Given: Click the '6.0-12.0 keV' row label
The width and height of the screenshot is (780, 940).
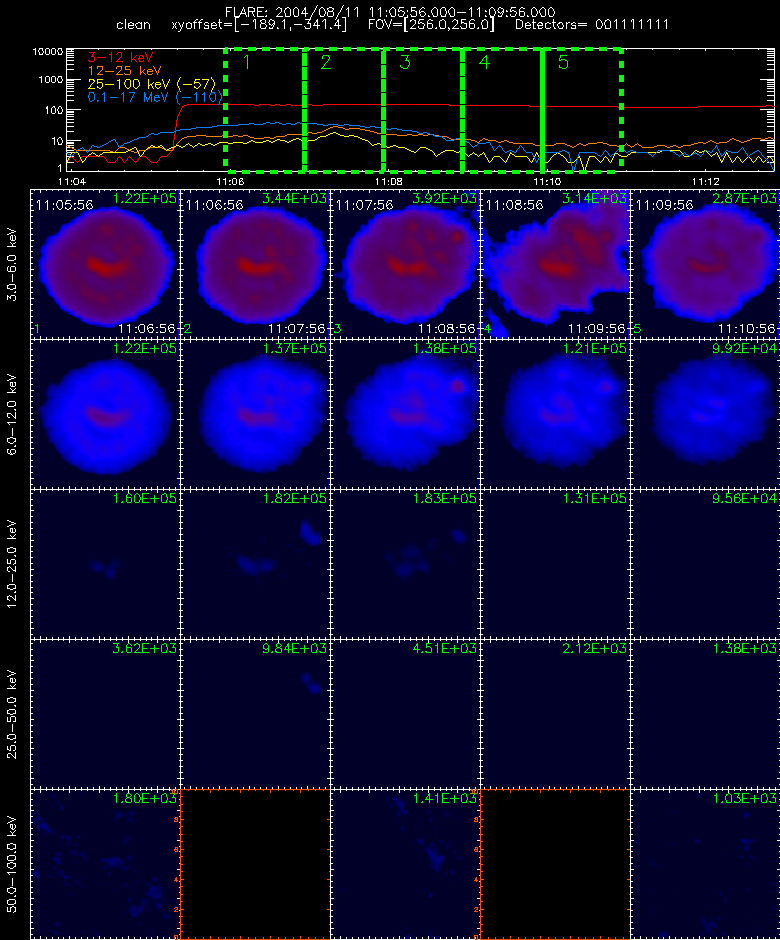Looking at the screenshot, I should (x=13, y=414).
